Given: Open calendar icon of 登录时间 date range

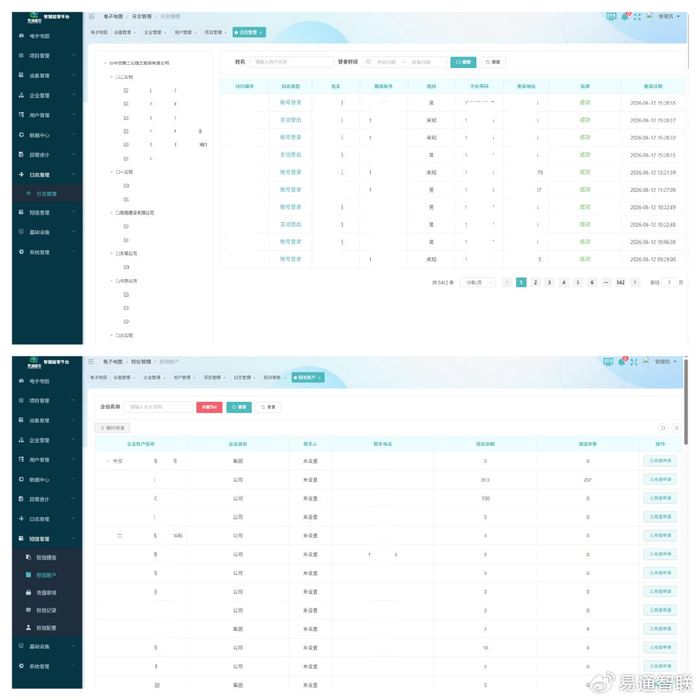Looking at the screenshot, I should coord(368,62).
